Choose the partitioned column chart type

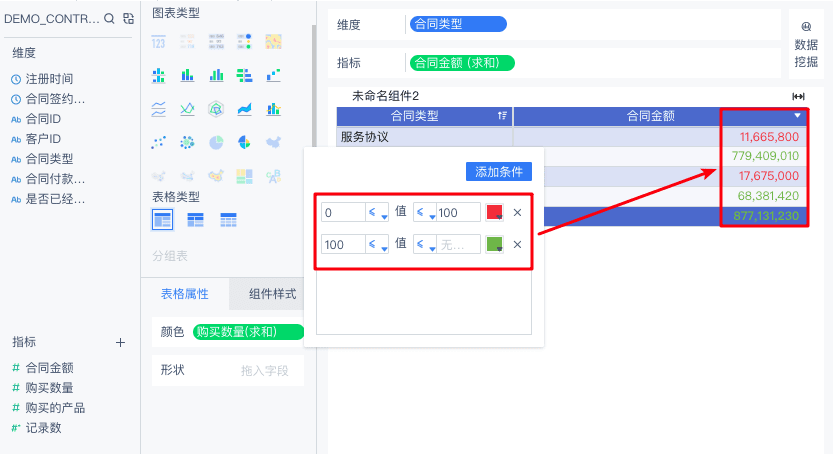pos(158,75)
